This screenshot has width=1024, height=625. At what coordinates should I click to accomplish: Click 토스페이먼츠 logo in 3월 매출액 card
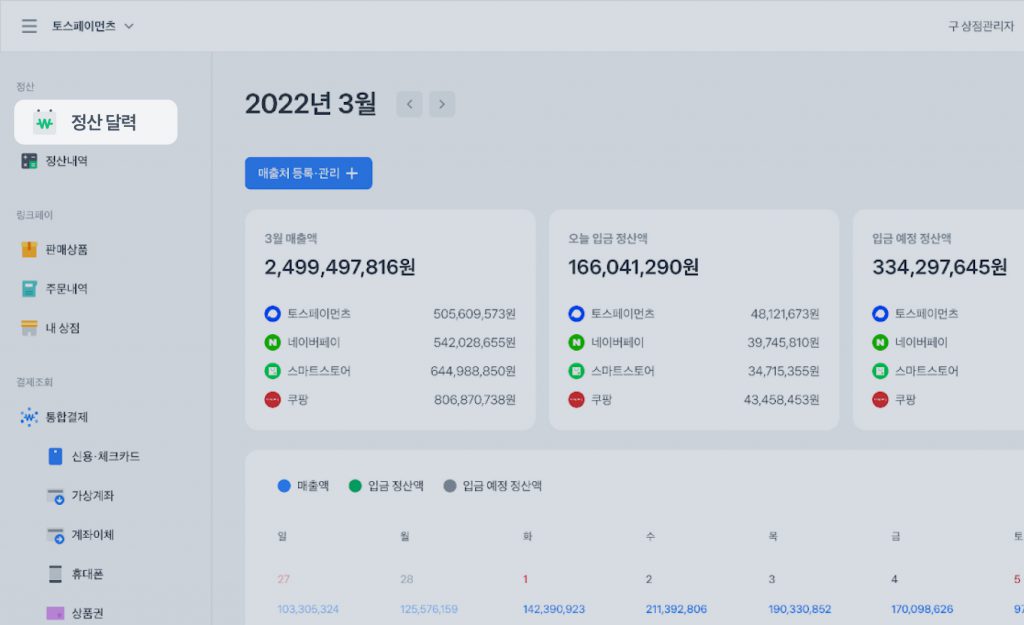coord(272,313)
